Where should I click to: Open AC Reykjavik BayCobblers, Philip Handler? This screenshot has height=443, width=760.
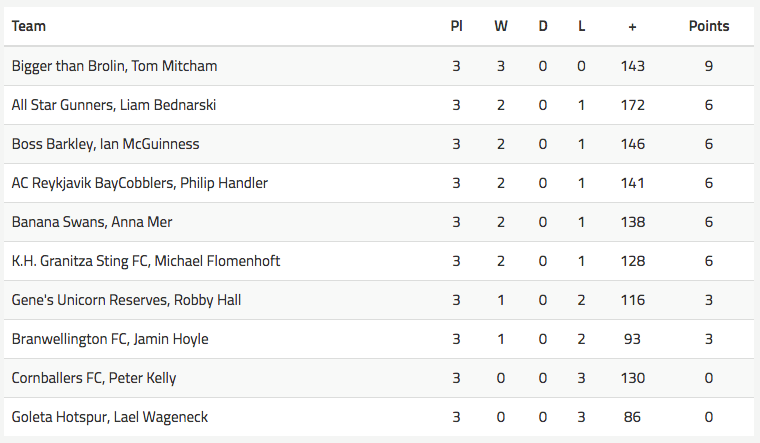click(x=140, y=183)
